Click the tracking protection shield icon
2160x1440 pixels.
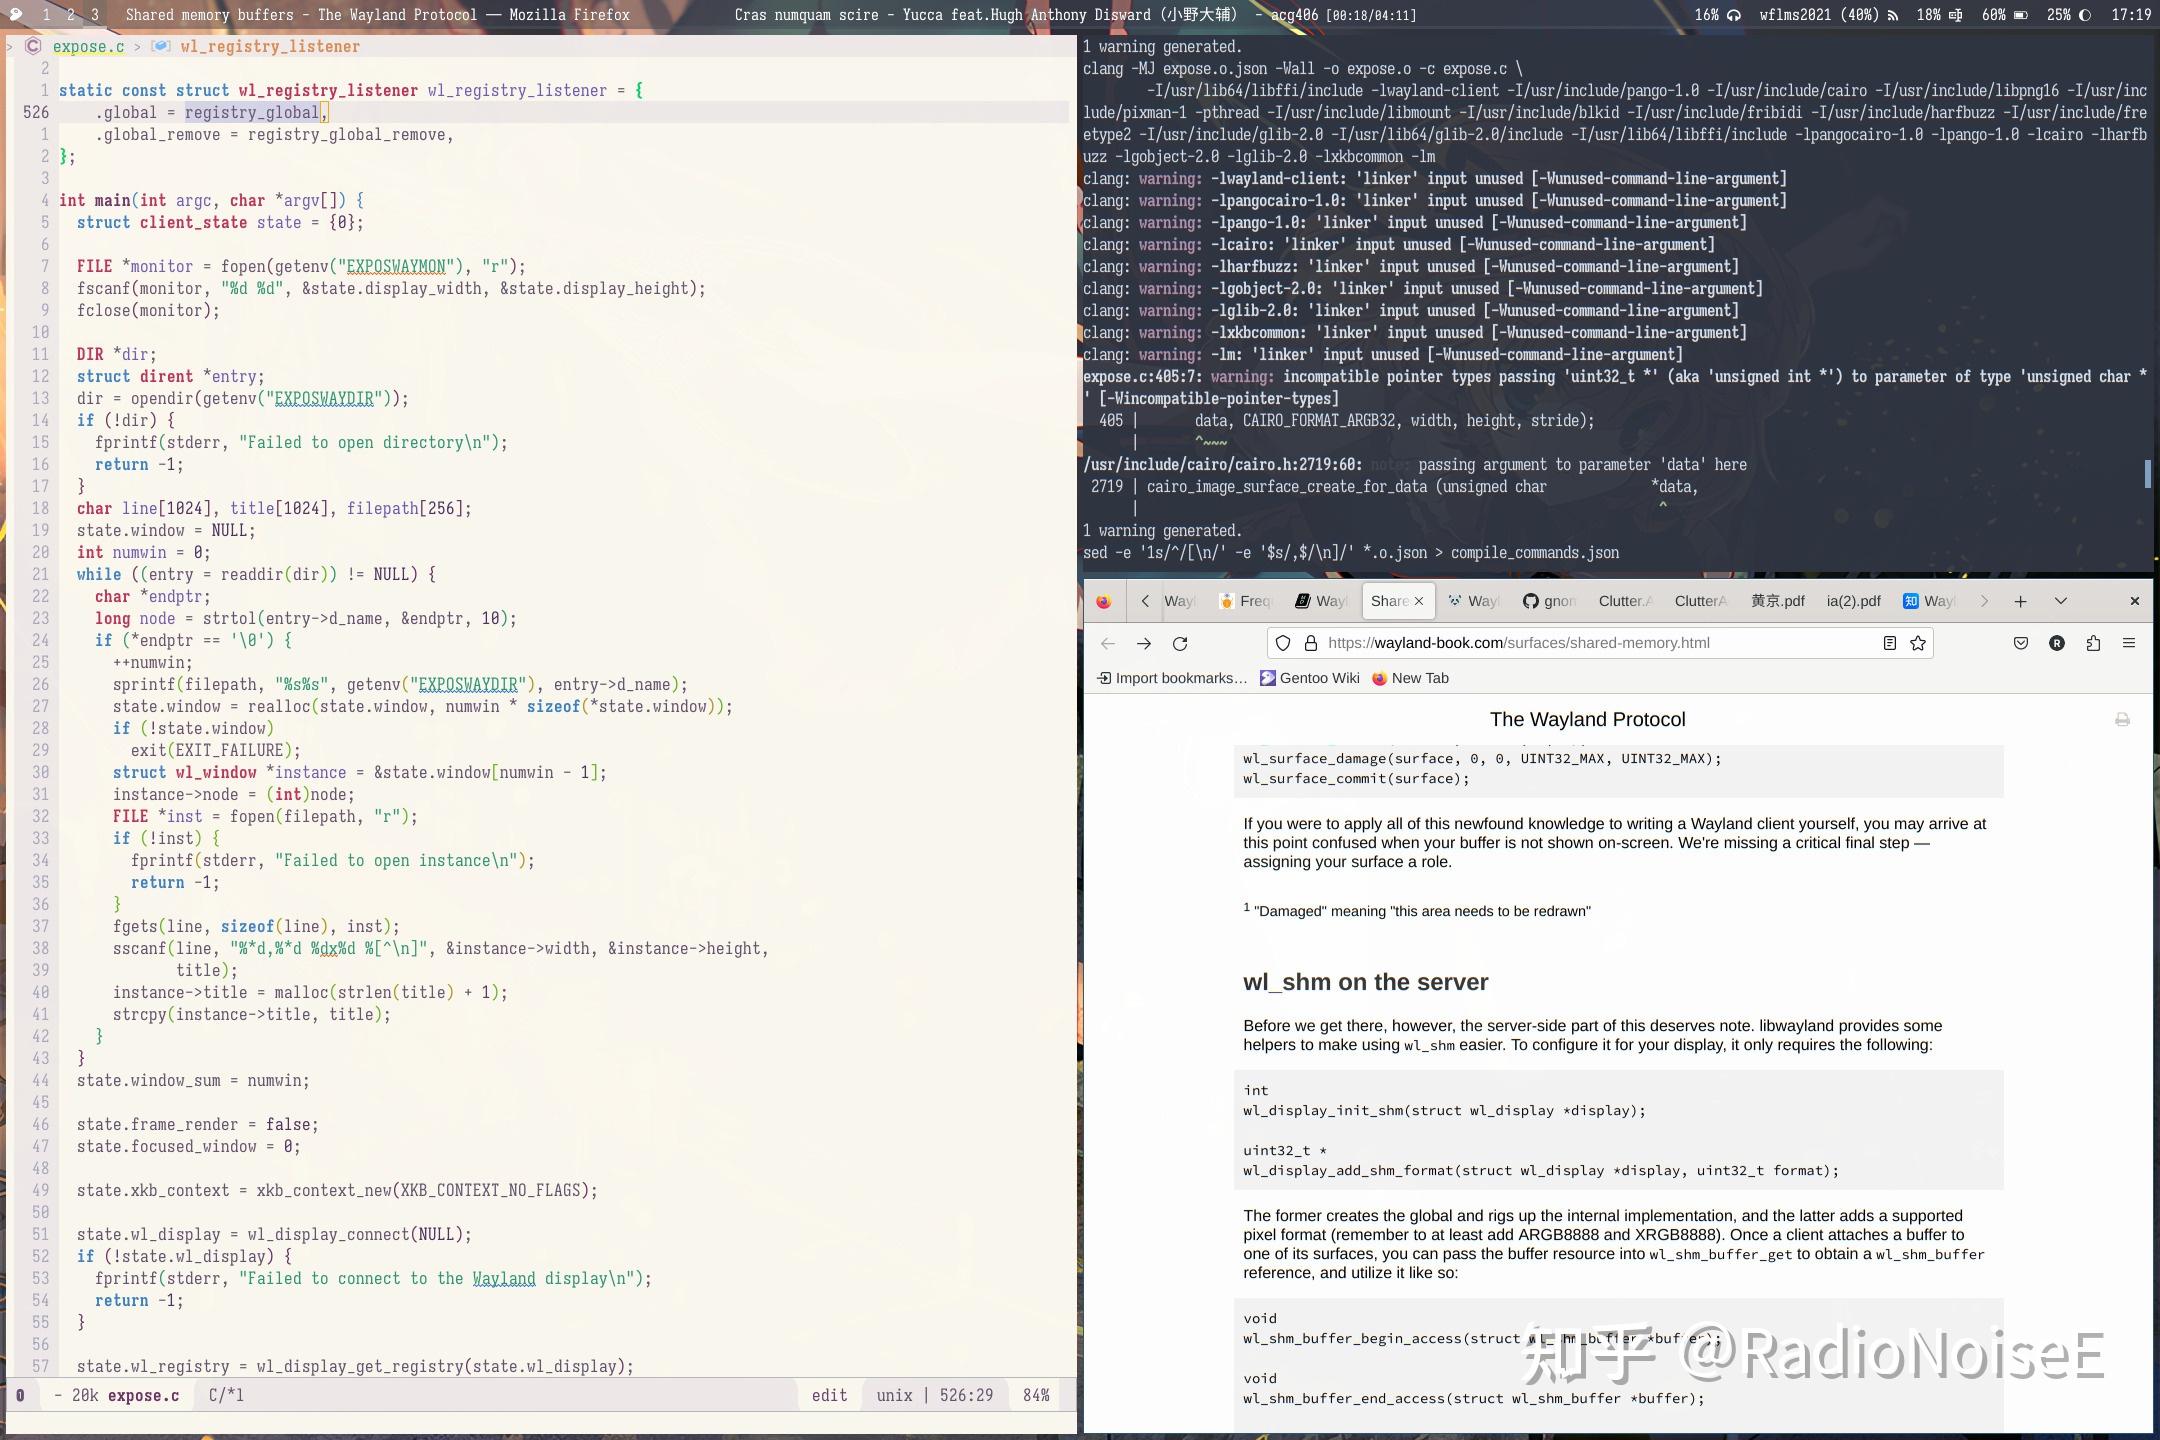(1283, 644)
